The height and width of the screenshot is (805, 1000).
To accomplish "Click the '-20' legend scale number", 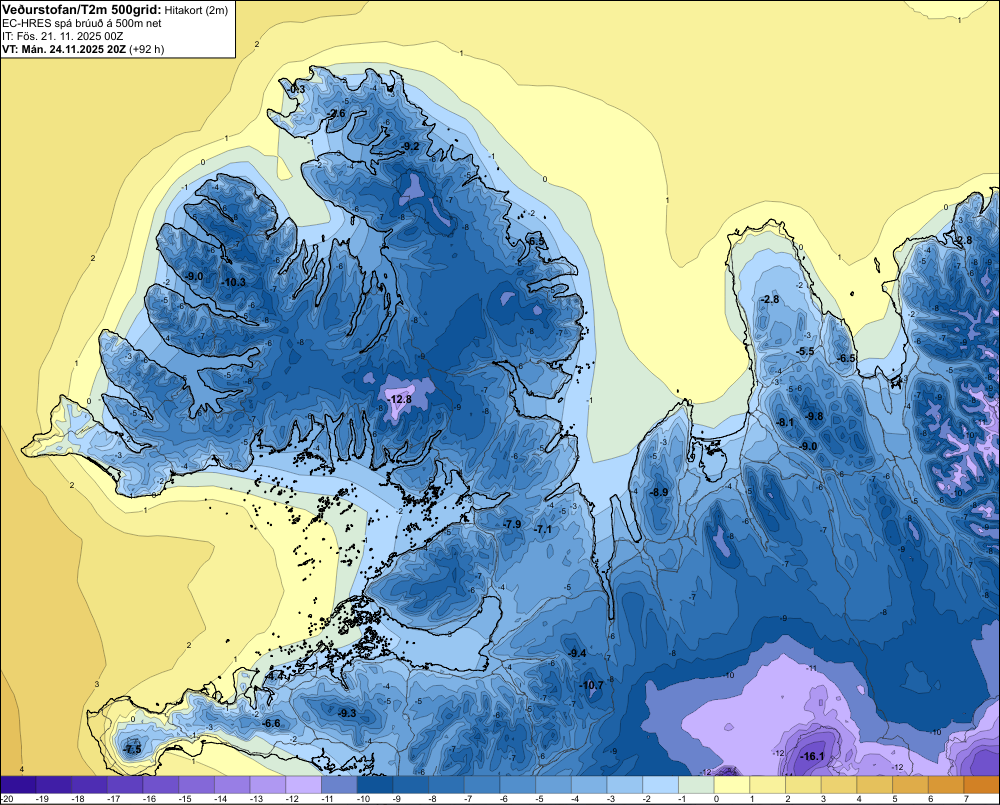I will [x=7, y=799].
